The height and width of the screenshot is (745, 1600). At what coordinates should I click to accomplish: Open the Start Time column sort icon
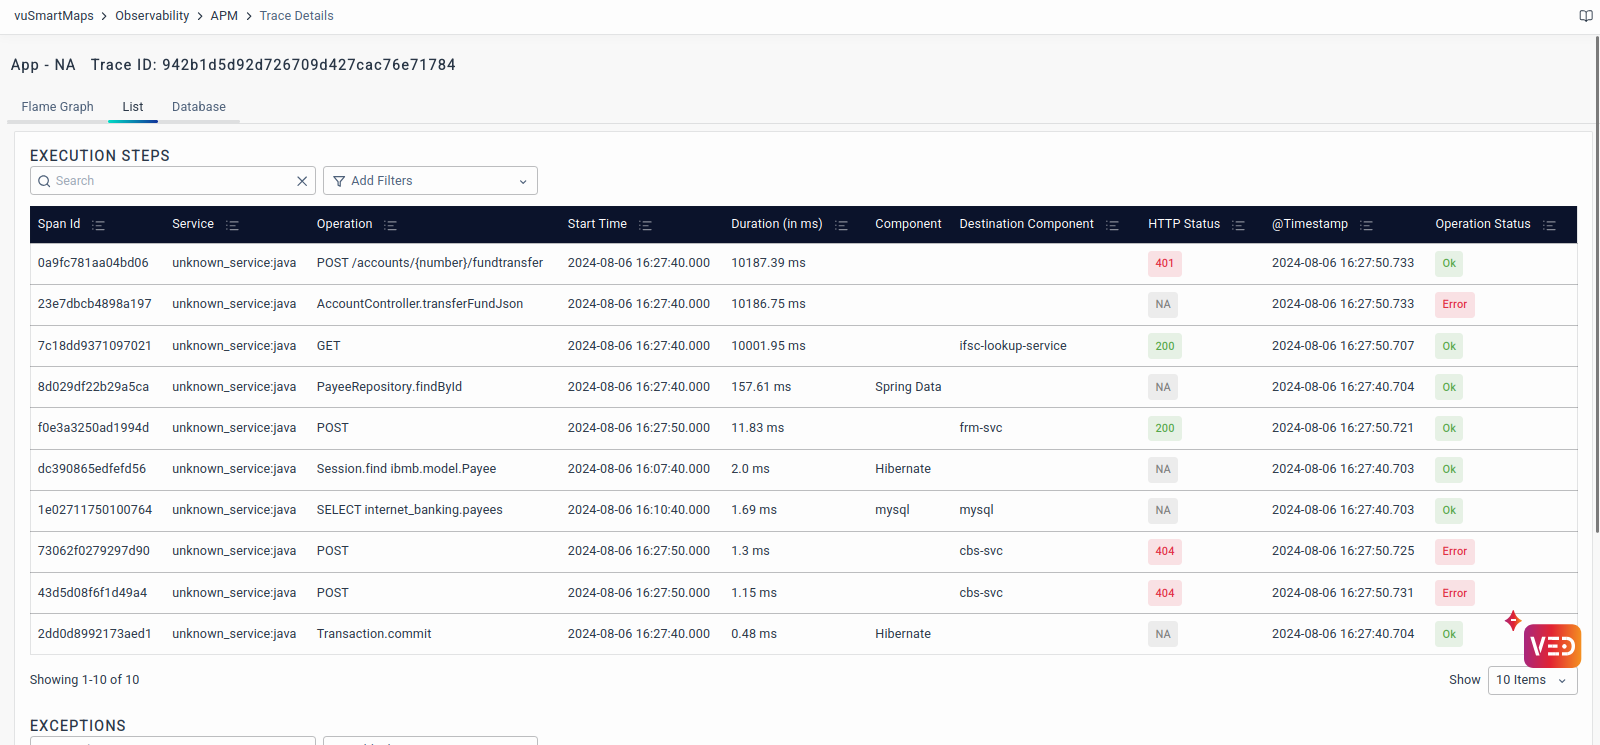[645, 225]
